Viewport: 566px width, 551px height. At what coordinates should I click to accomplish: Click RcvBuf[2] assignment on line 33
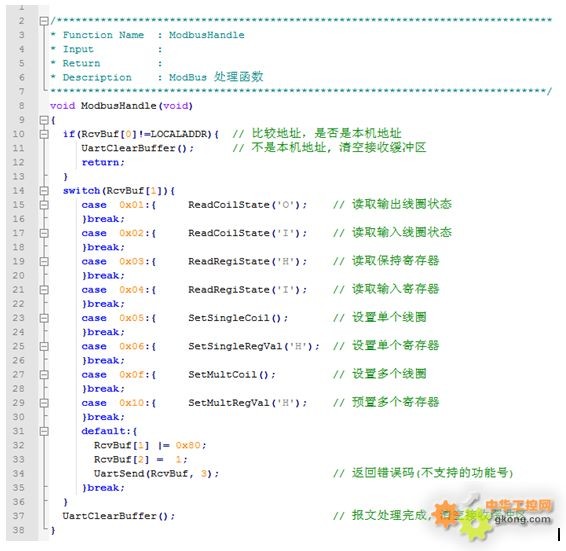(x=140, y=459)
